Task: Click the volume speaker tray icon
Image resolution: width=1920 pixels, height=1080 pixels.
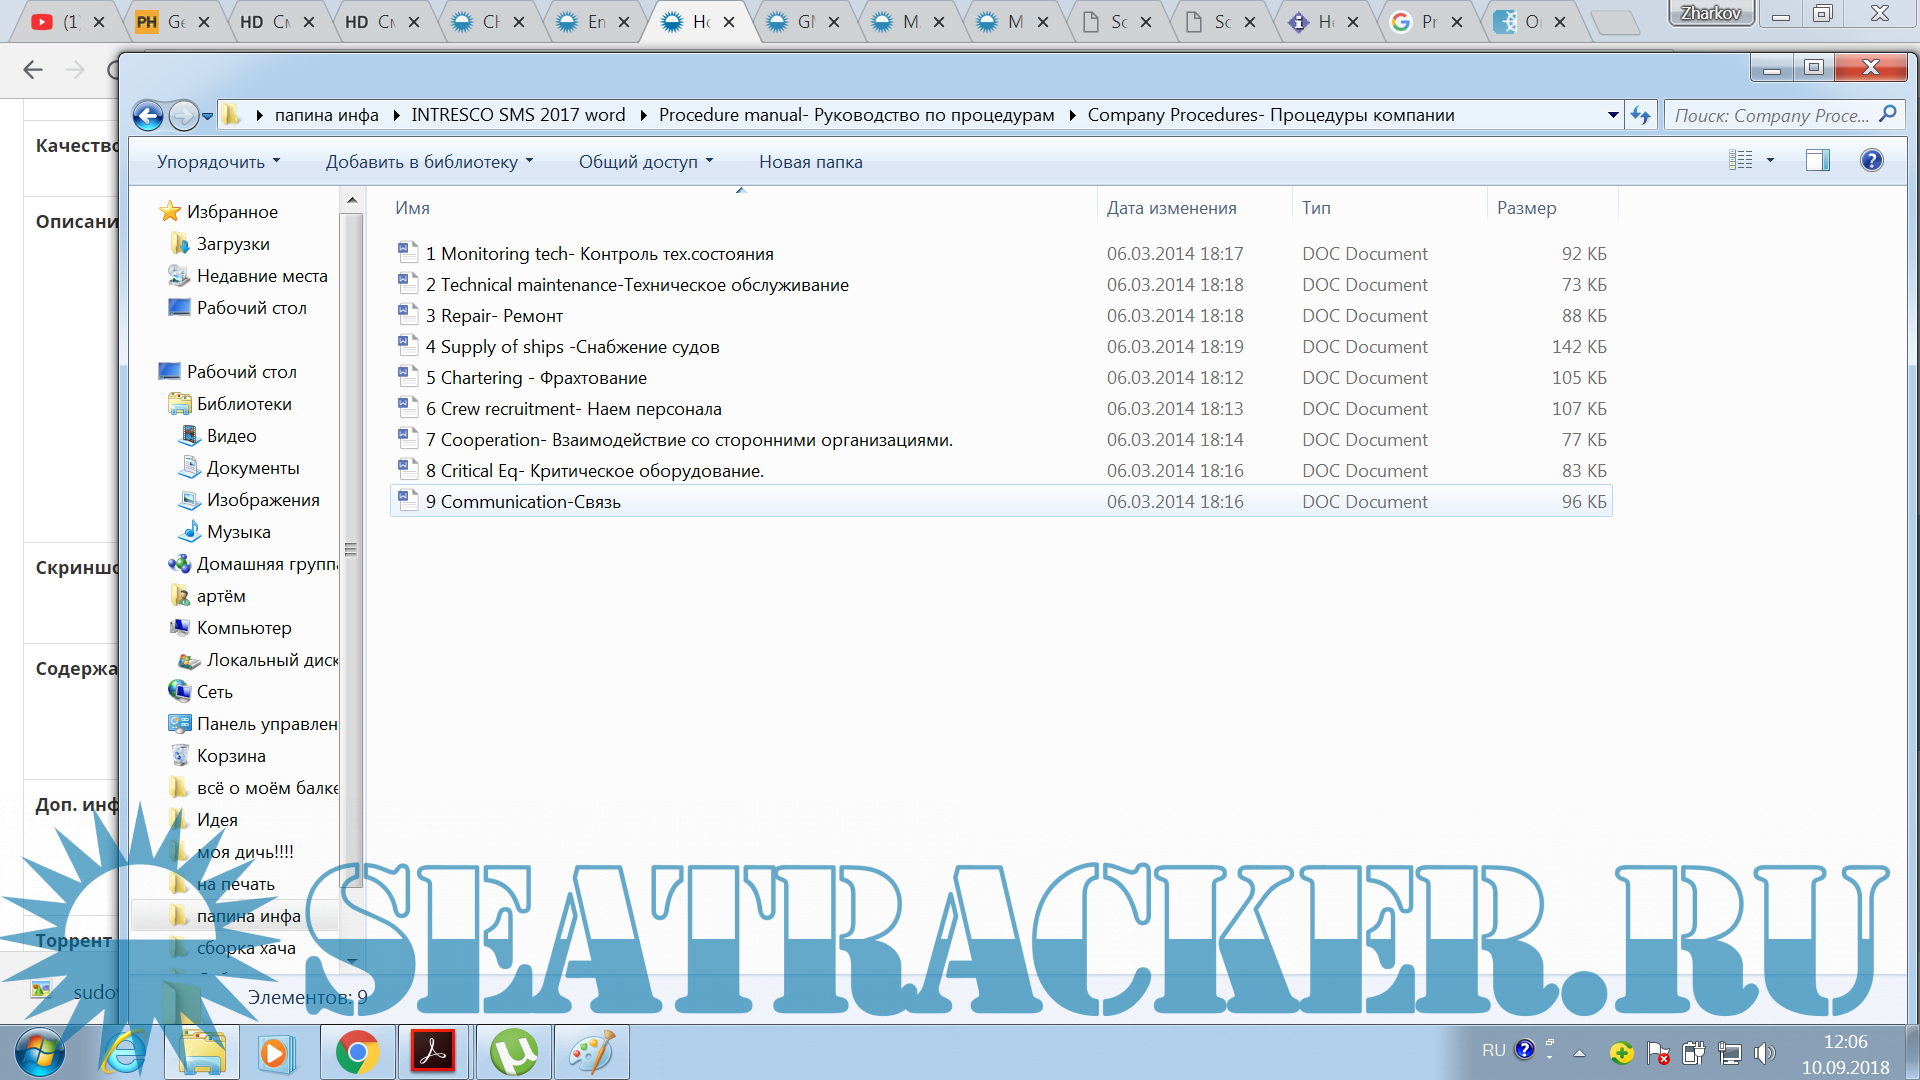Action: [1764, 1053]
